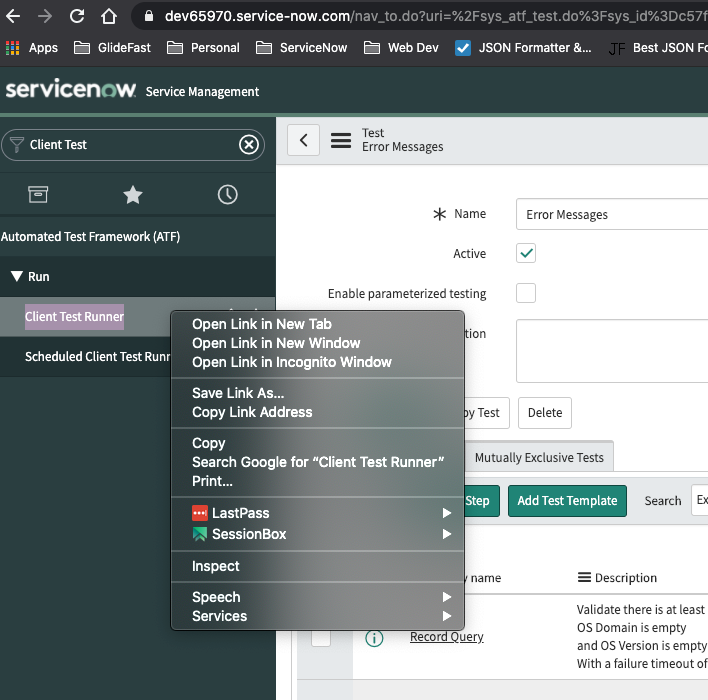Screen dimensions: 708x700
Task: Choose Inspect in context menu
Action: pos(317,566)
